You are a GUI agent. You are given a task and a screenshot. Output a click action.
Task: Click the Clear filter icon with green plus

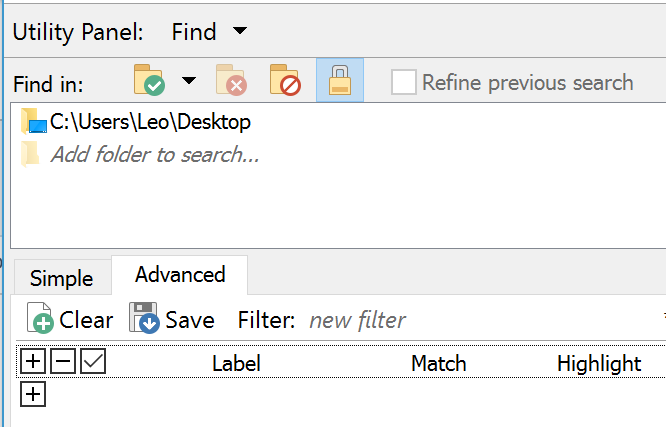coord(40,318)
